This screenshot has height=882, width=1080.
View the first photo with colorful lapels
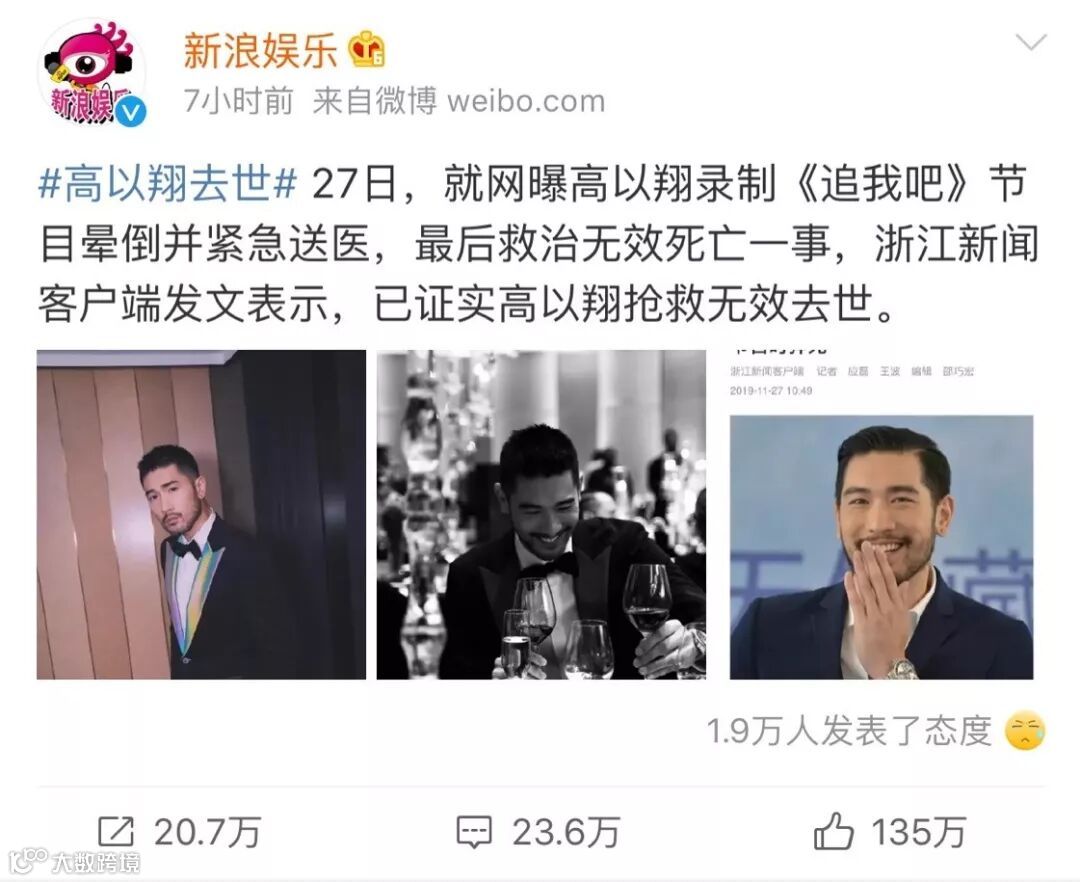201,514
